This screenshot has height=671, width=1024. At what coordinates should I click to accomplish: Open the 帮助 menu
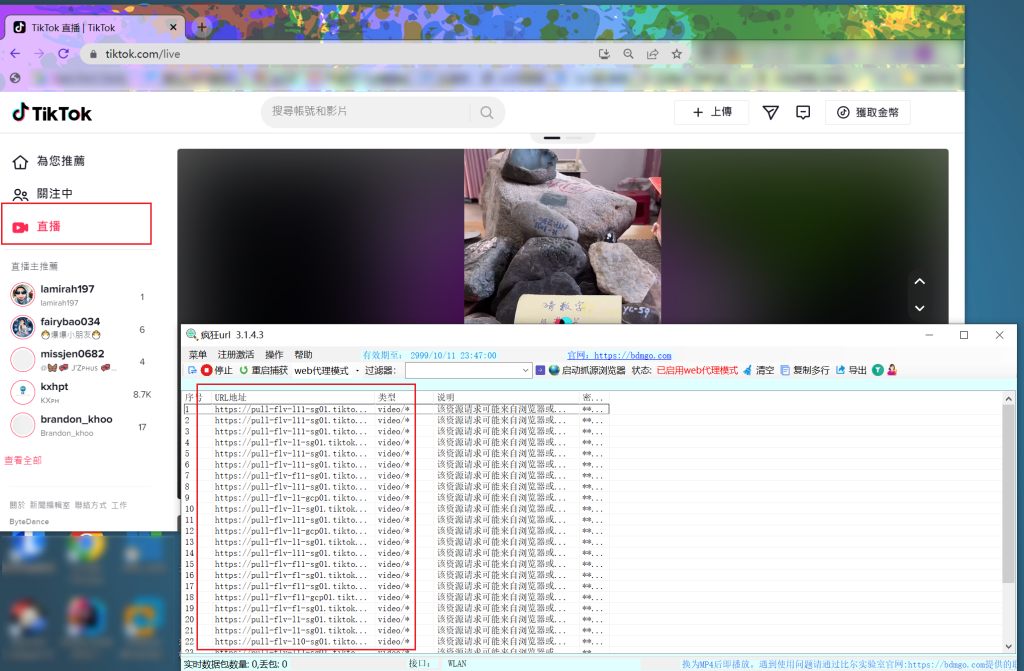click(304, 355)
